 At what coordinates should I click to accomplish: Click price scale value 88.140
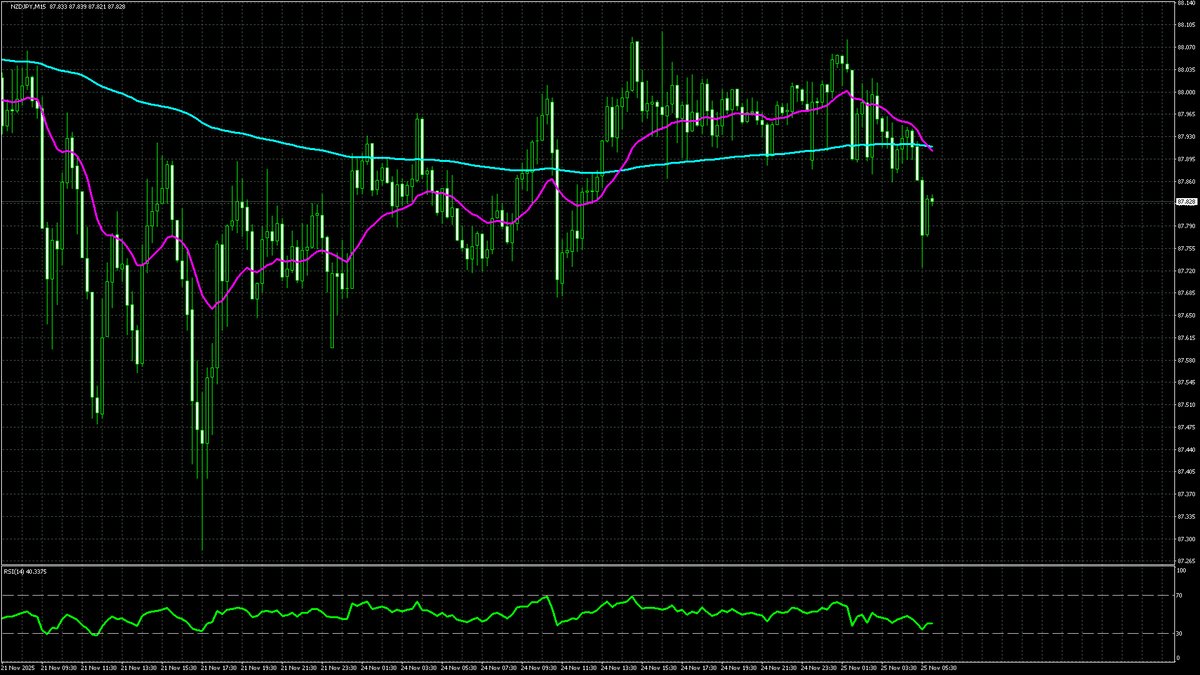click(1186, 3)
